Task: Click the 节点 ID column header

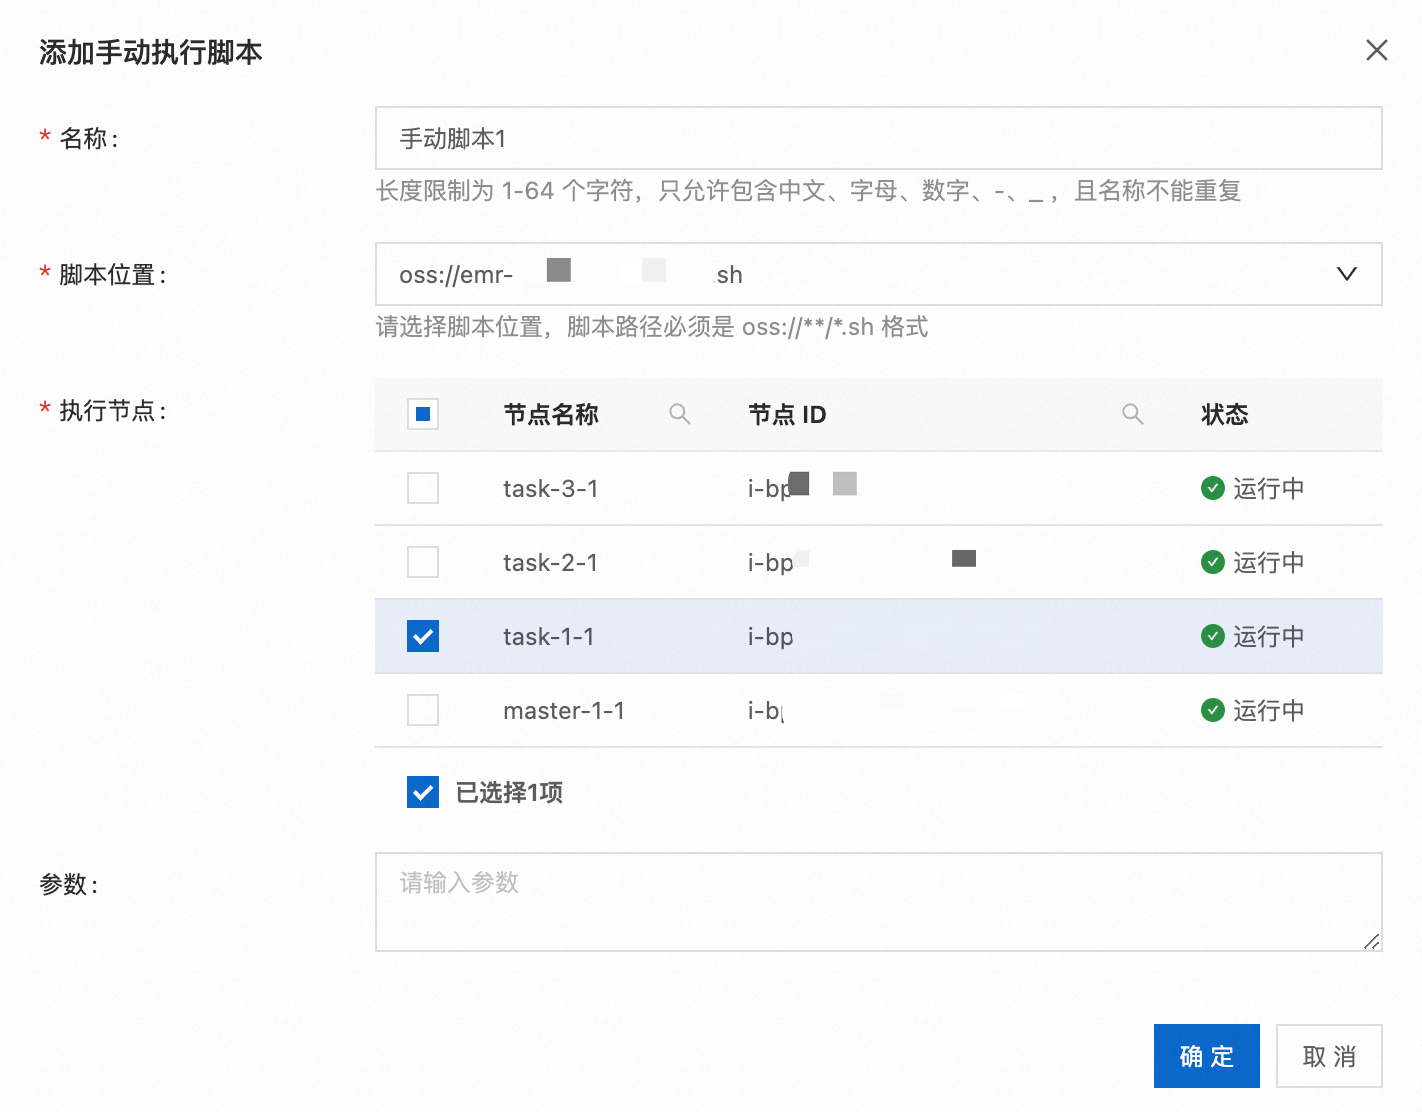Action: [788, 414]
